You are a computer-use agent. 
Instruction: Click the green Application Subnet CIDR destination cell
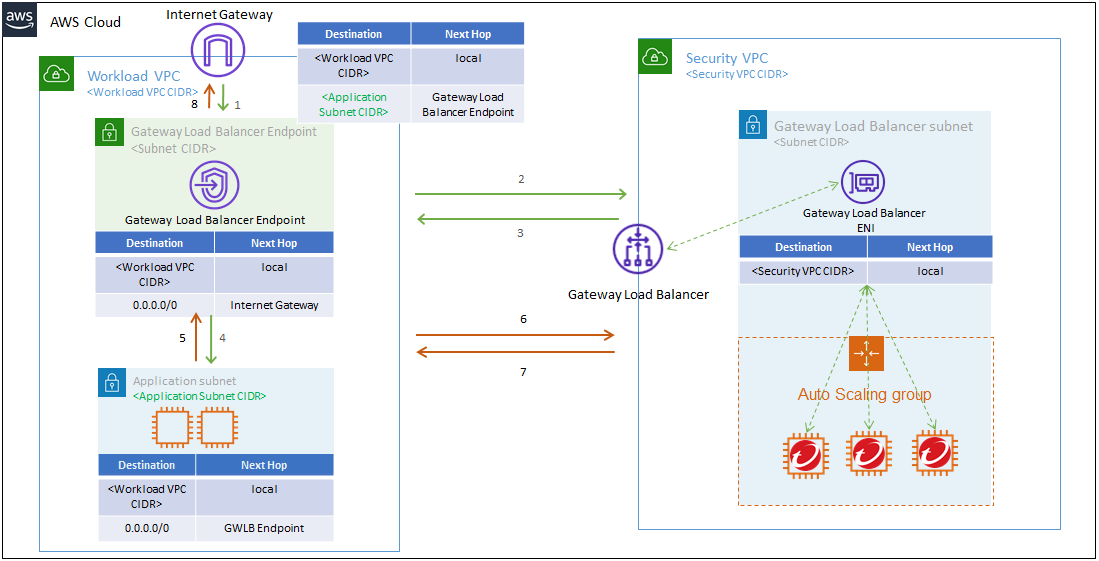[x=354, y=105]
